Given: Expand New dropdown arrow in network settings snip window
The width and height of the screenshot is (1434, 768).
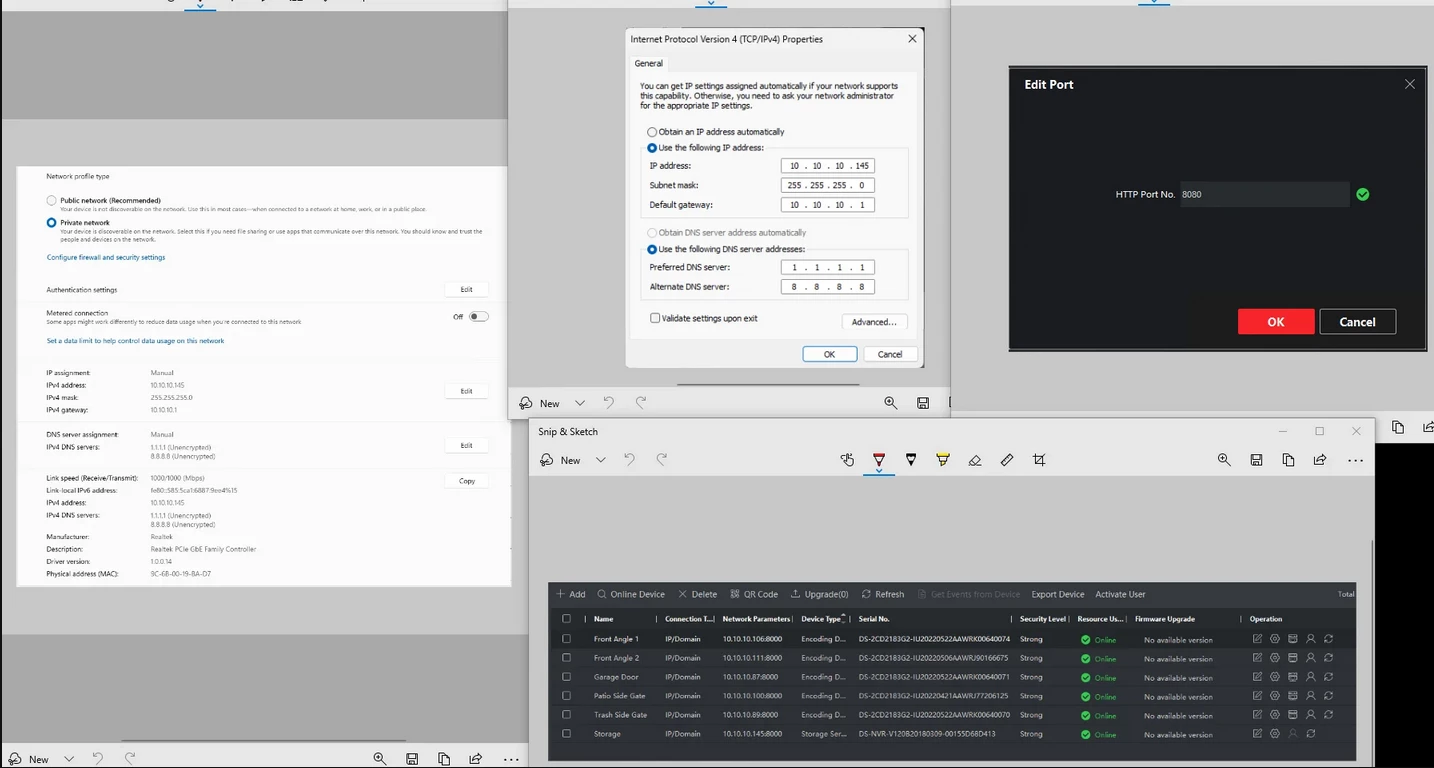Looking at the screenshot, I should pyautogui.click(x=69, y=759).
